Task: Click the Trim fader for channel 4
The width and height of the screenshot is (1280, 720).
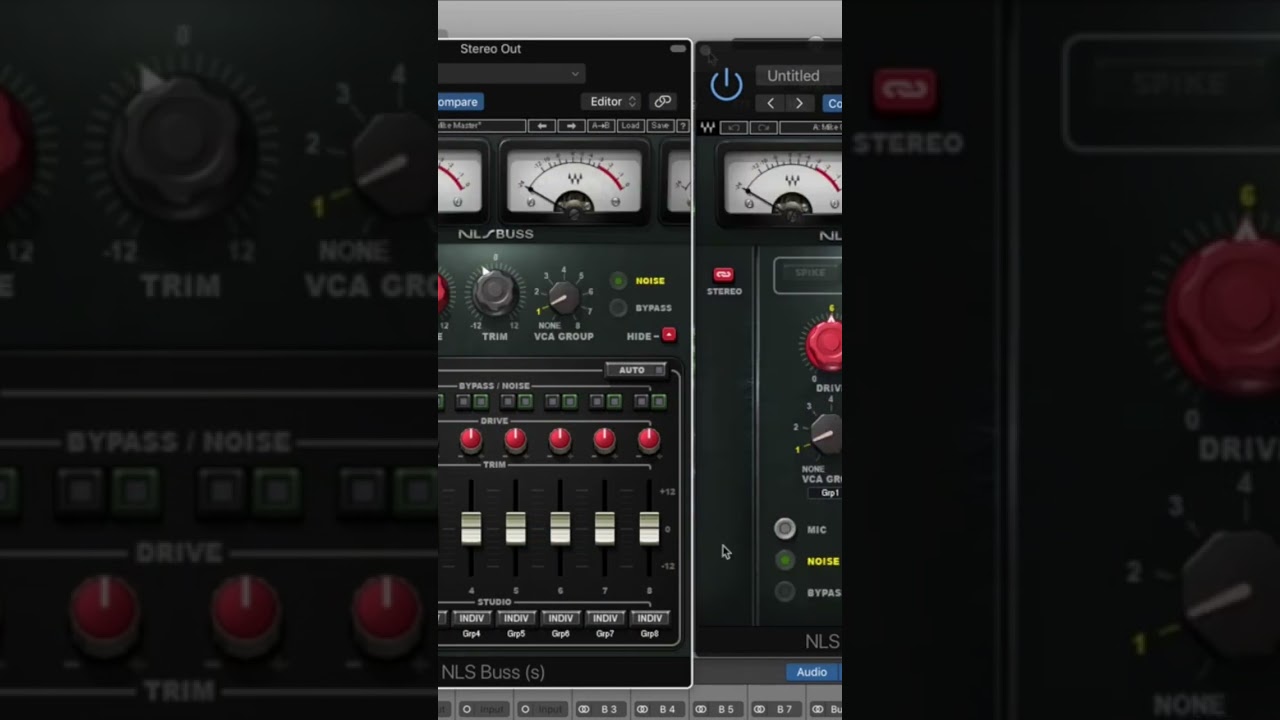Action: (x=471, y=528)
